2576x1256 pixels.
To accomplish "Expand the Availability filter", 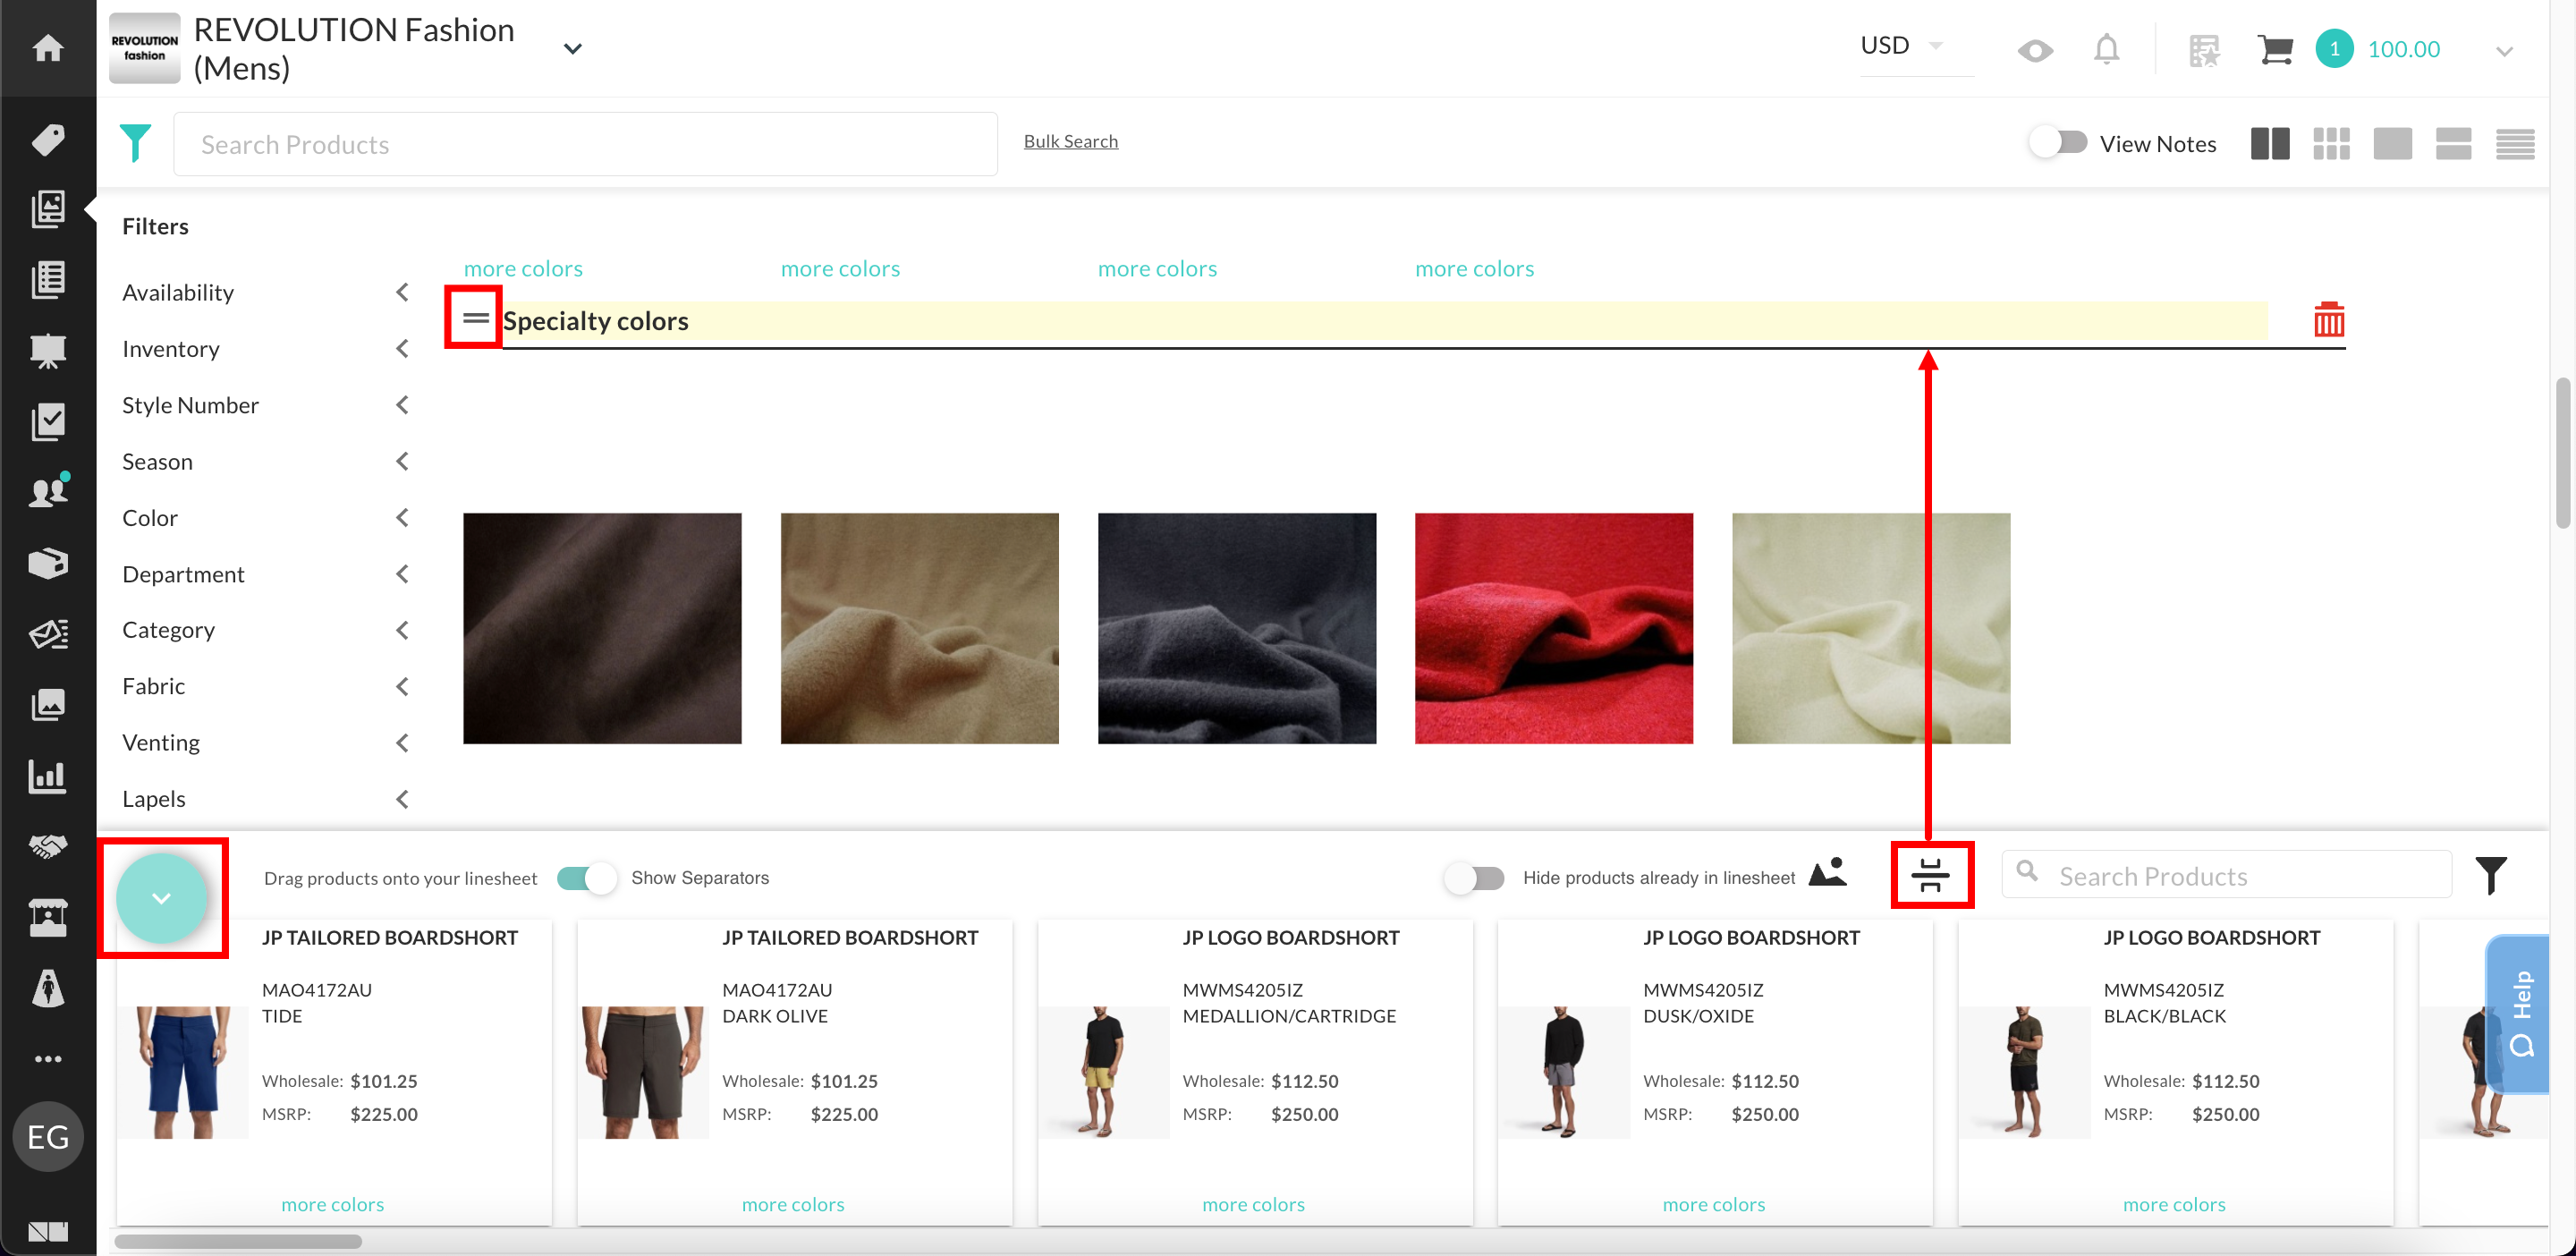I will click(265, 292).
